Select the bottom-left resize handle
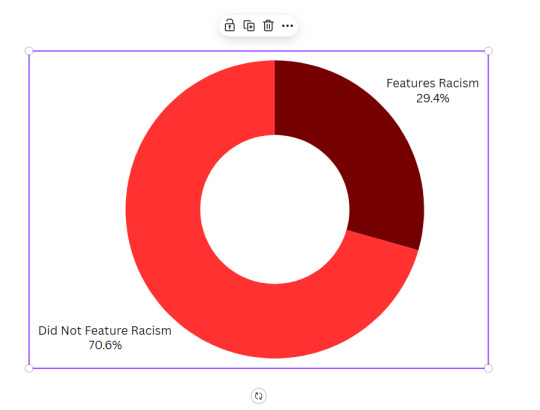This screenshot has height=410, width=540. (29, 368)
